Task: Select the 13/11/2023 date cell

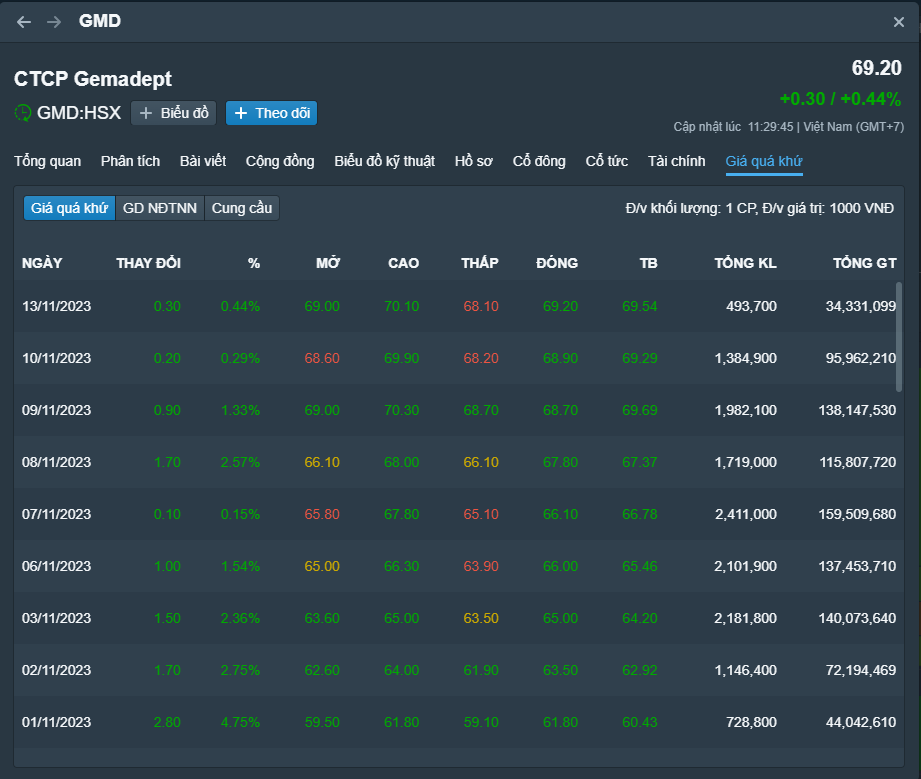Action: point(56,306)
